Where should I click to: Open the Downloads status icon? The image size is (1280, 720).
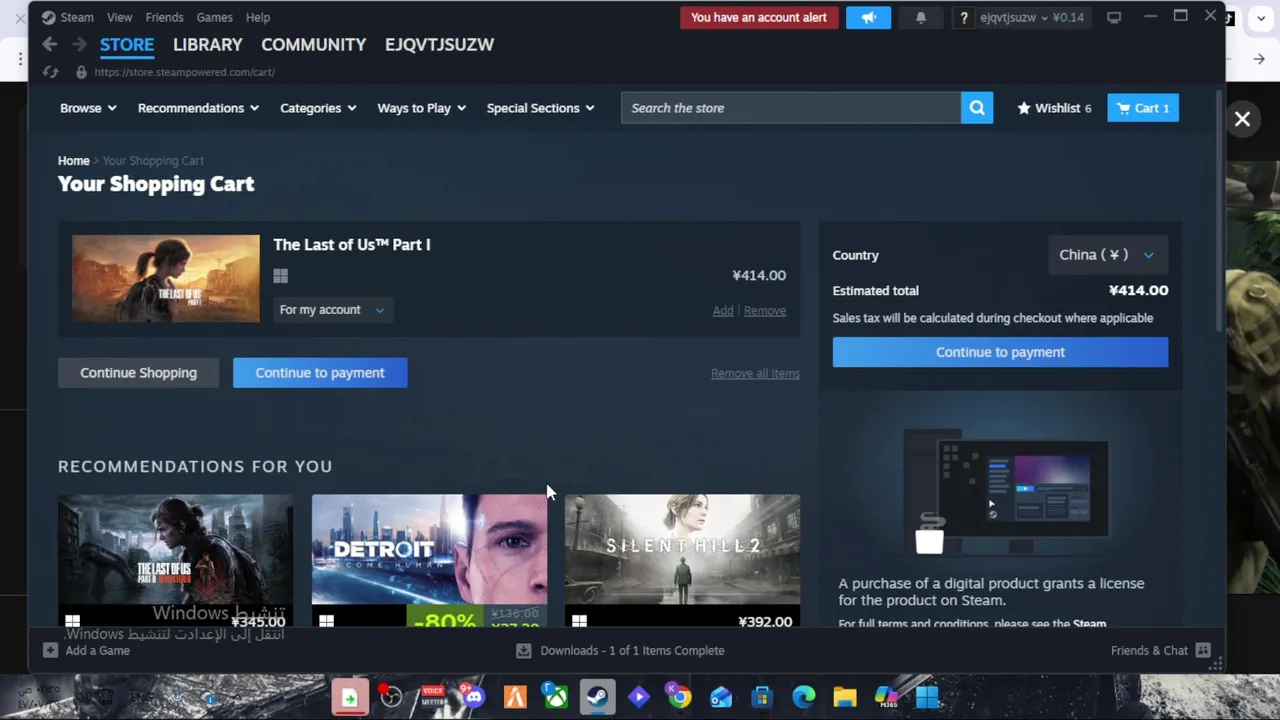coord(523,650)
